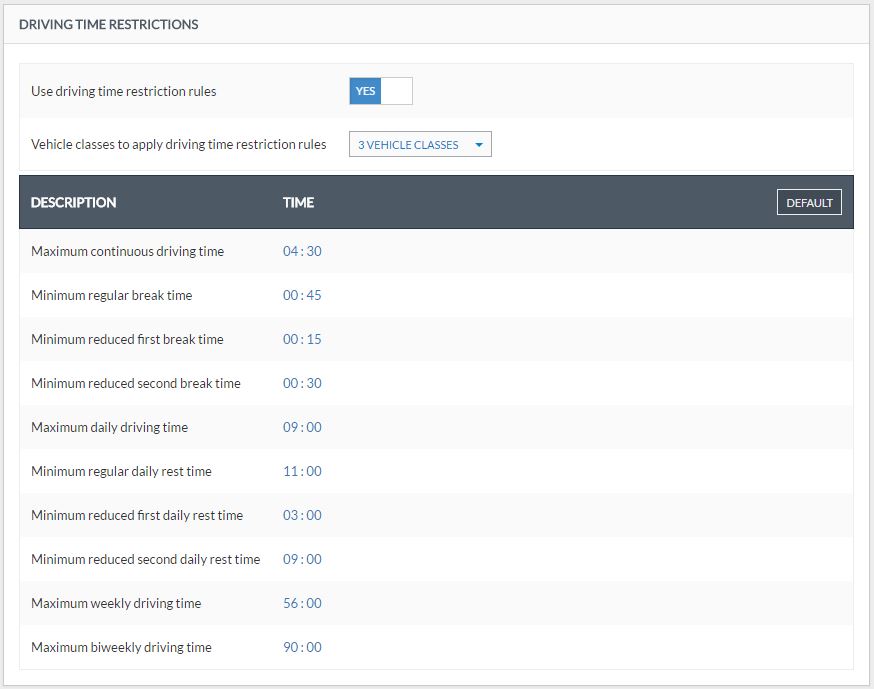Edit maximum biweekly driving time value 90:00
This screenshot has height=689, width=874.
[x=302, y=648]
